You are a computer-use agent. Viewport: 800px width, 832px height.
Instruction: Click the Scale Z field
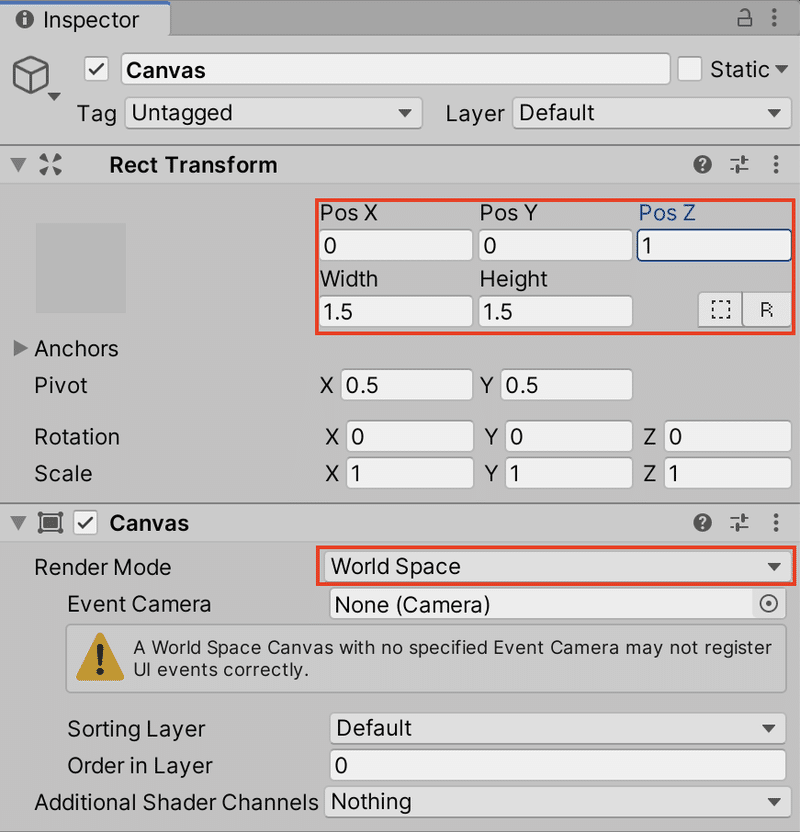(x=727, y=473)
